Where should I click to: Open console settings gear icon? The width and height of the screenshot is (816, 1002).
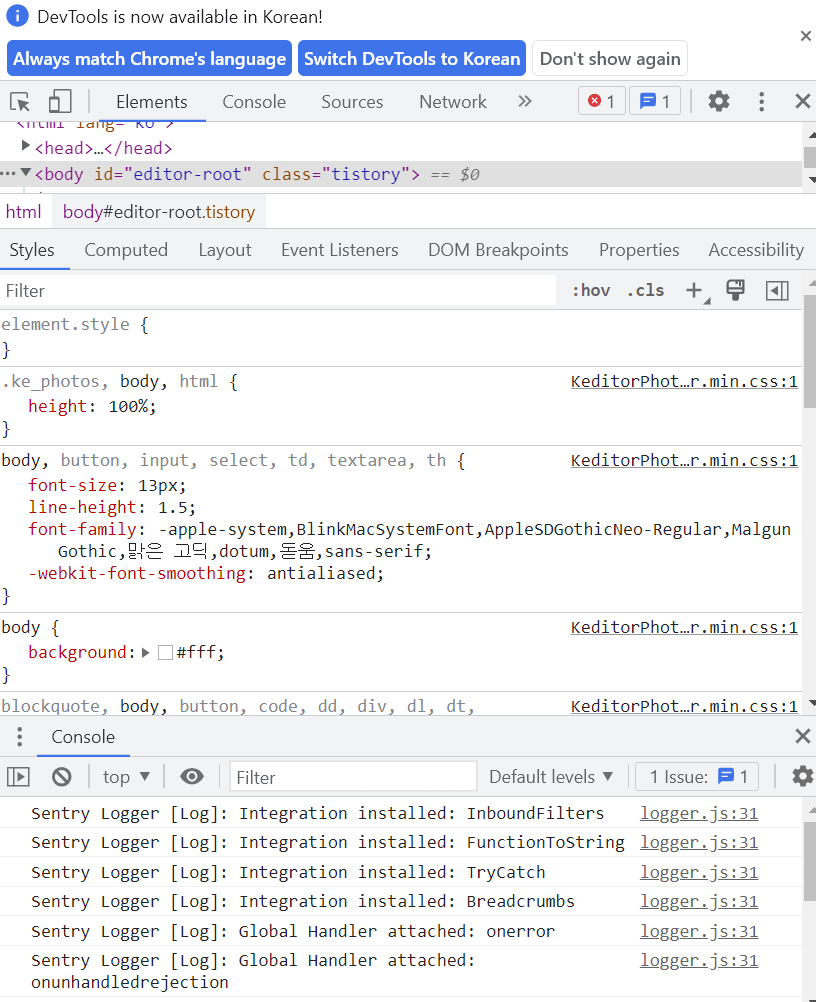[x=803, y=776]
